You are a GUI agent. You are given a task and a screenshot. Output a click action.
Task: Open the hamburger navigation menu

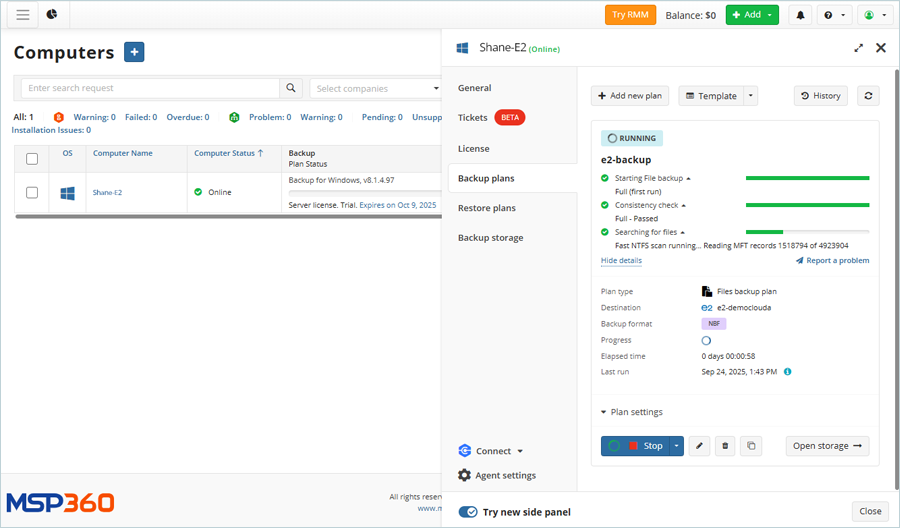22,15
